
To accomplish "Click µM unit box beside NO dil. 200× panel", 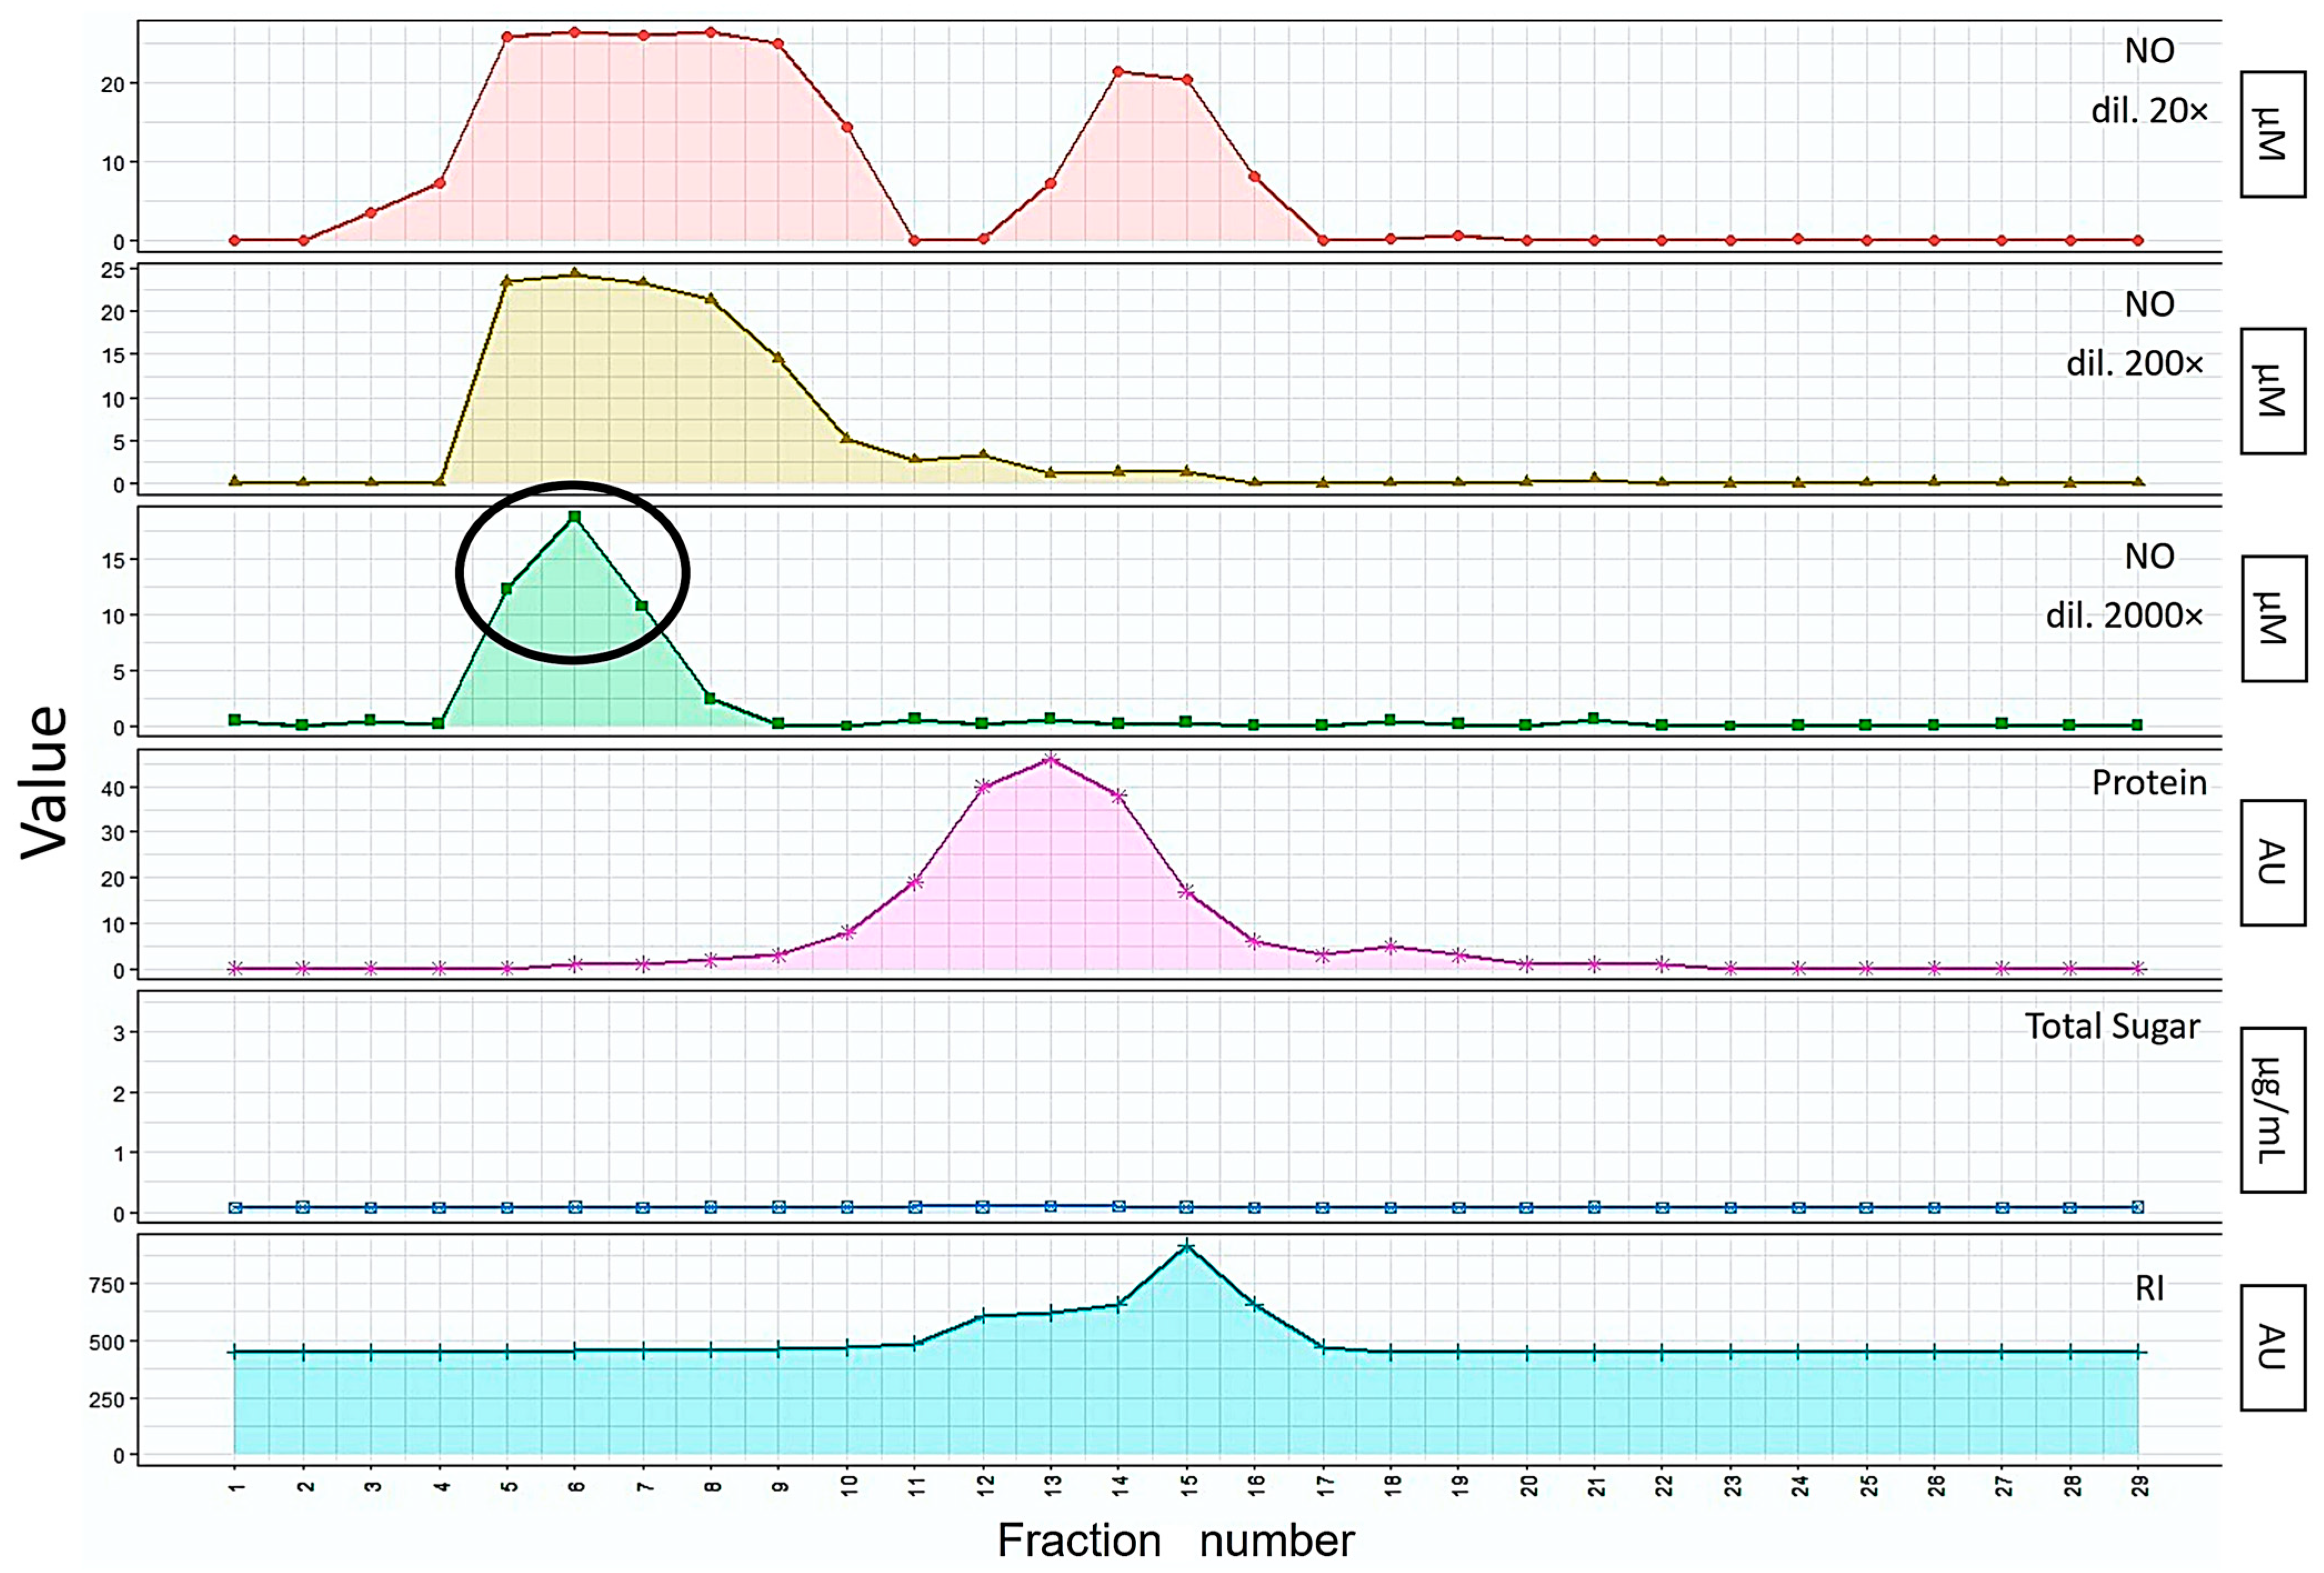I will [2273, 390].
